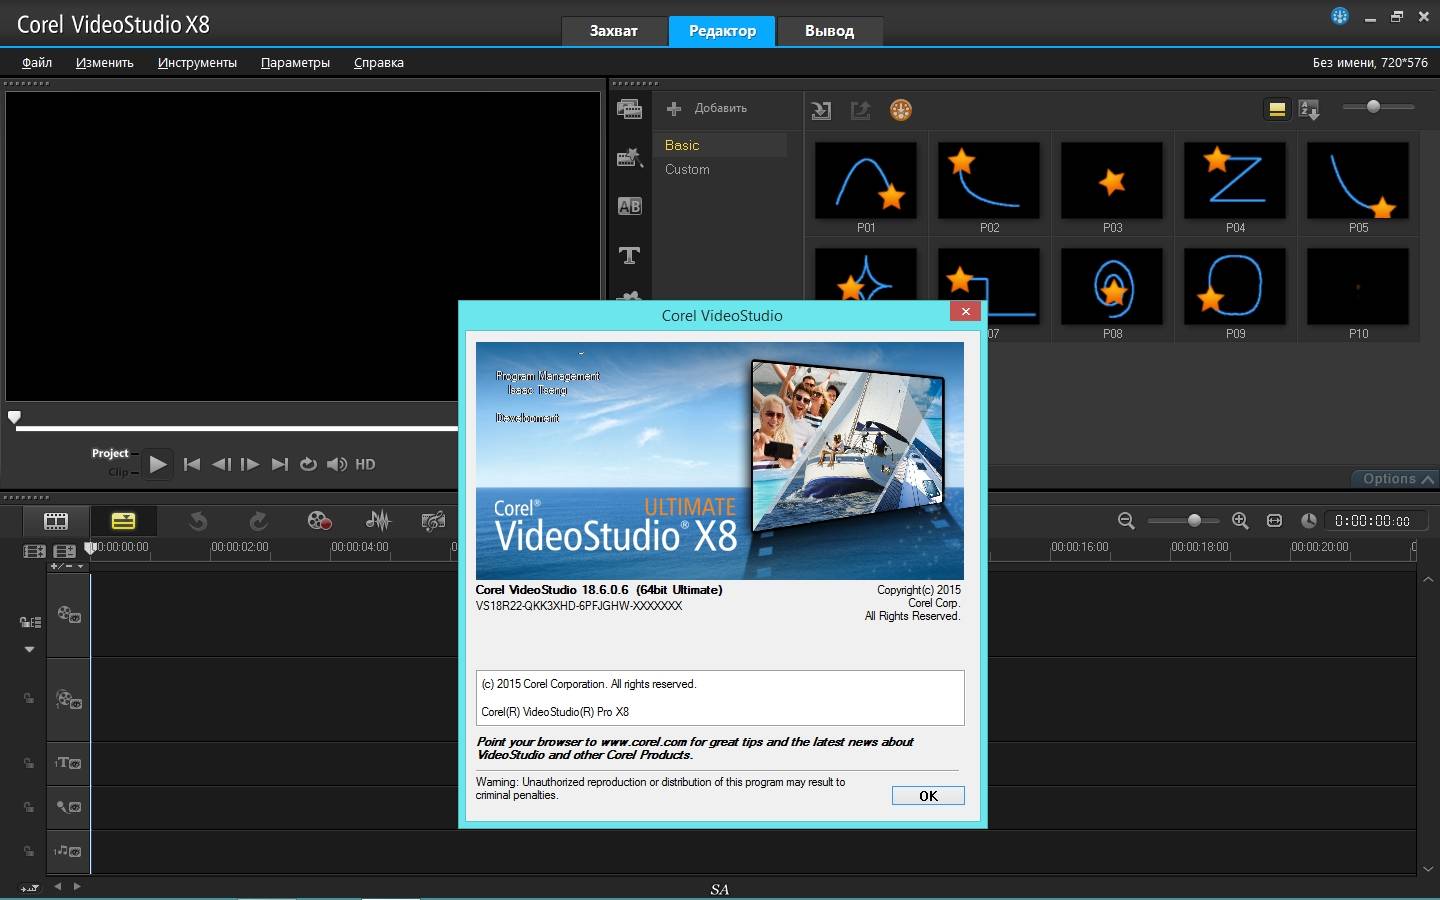Sort library clips with the AZ sort icon
1440x900 pixels.
[x=1309, y=110]
